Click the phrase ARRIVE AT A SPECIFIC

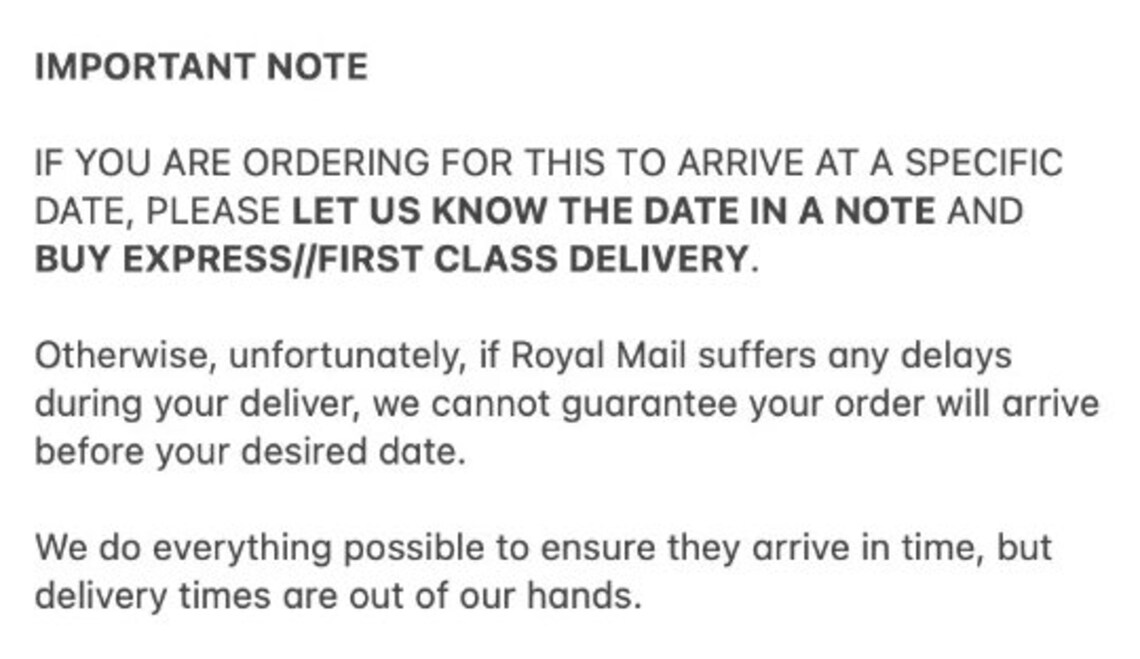coord(870,162)
